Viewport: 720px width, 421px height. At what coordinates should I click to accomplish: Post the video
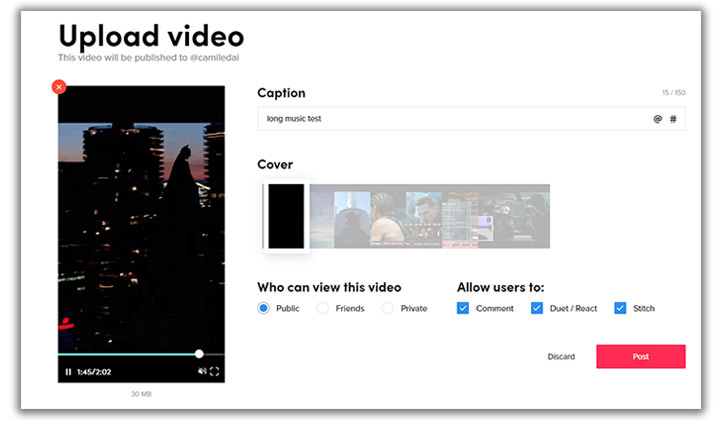click(x=641, y=357)
